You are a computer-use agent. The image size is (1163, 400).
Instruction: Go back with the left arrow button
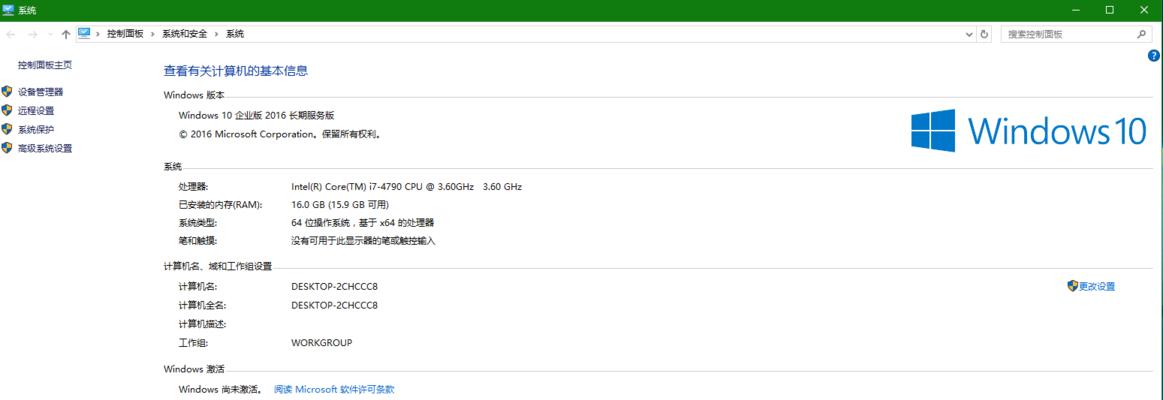click(10, 34)
